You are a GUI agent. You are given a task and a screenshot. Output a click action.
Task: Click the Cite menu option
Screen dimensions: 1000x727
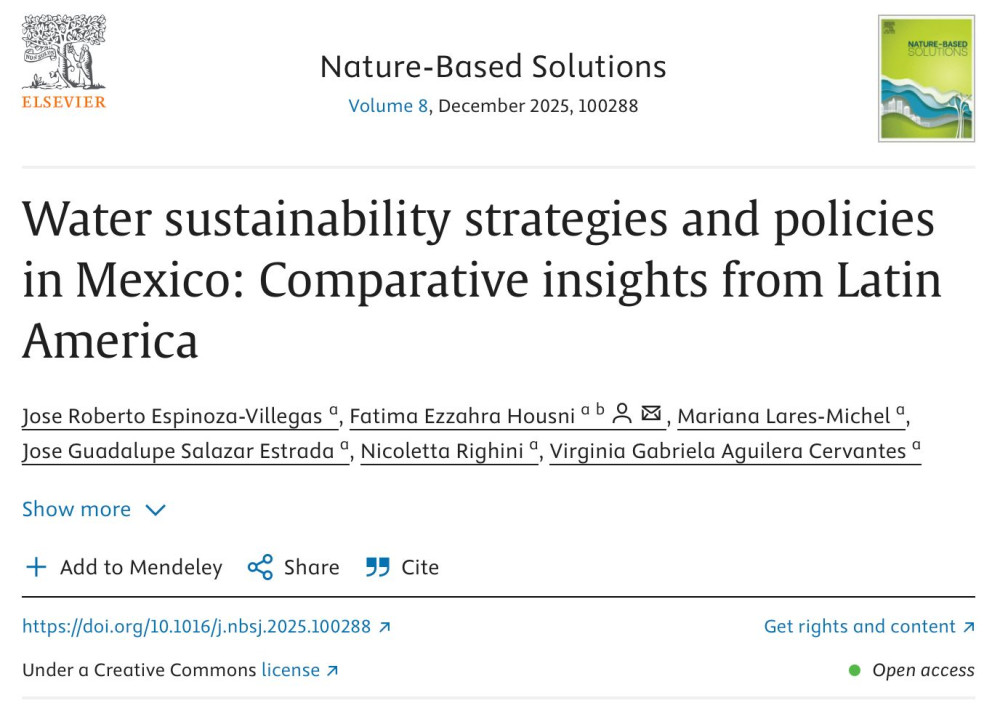pyautogui.click(x=420, y=567)
